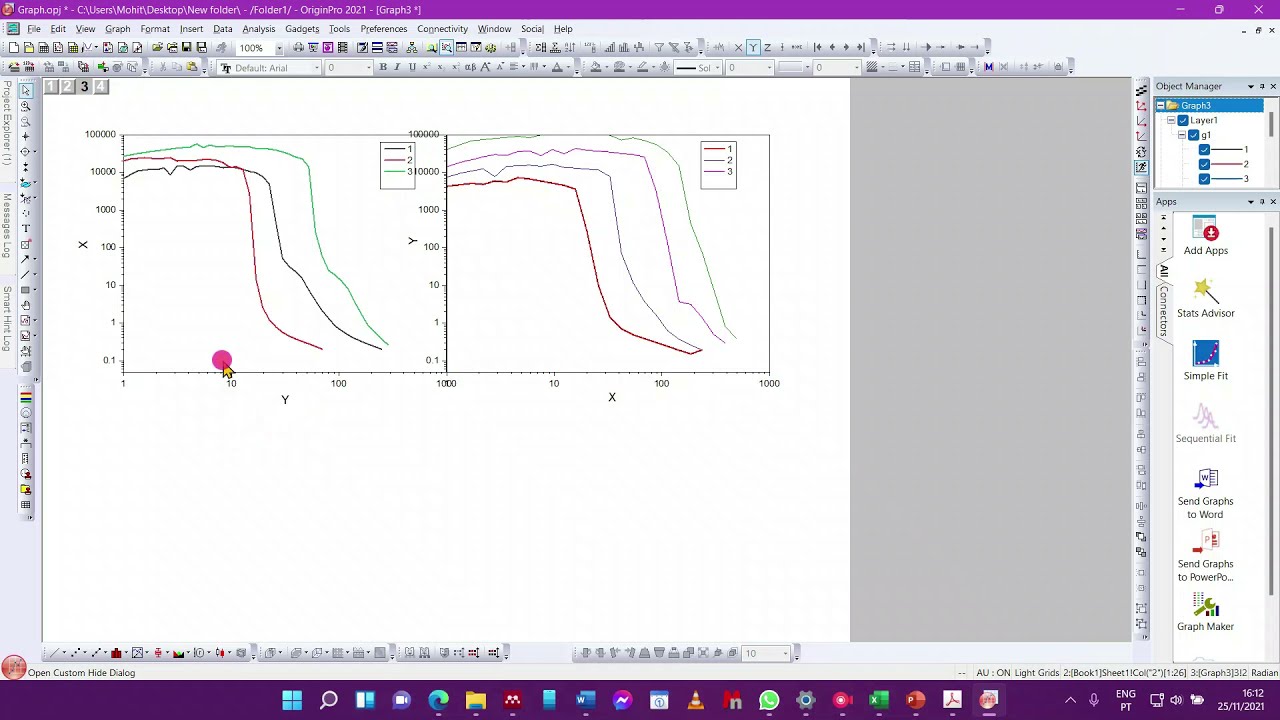Screen dimensions: 1280x720
Task: Click the Print icon in toolbar
Action: click(298, 47)
